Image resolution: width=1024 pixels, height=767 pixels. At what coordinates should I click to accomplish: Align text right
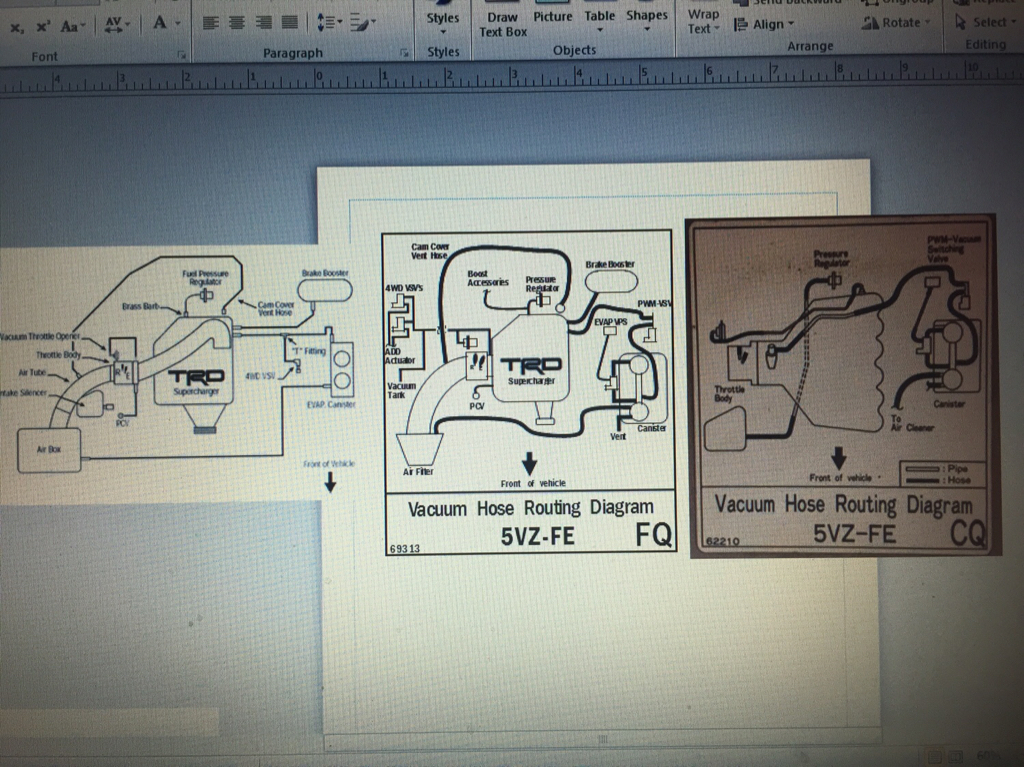click(x=263, y=23)
